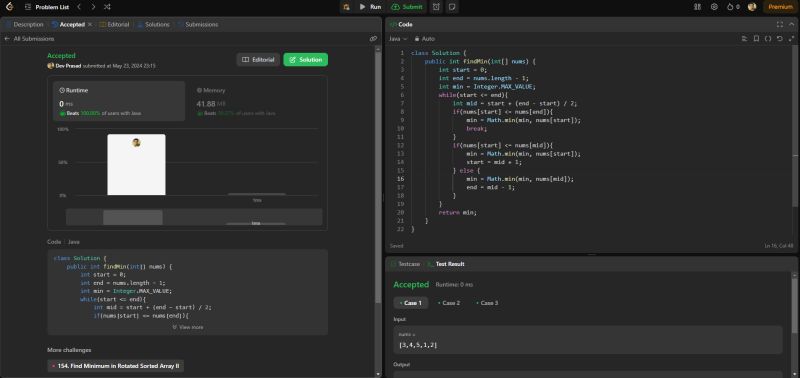This screenshot has width=800, height=378.
Task: Close the Accepted tab
Action: coord(90,24)
